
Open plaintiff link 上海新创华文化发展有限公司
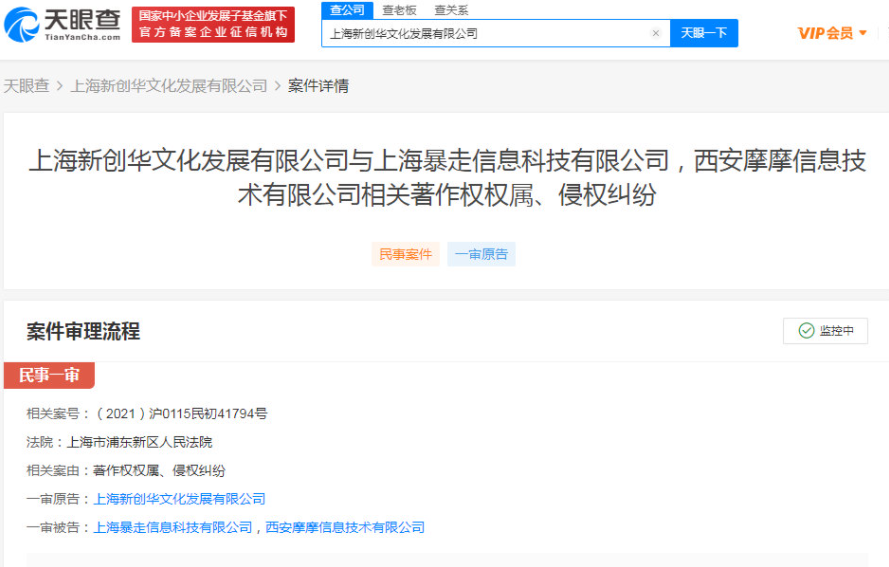coord(179,499)
